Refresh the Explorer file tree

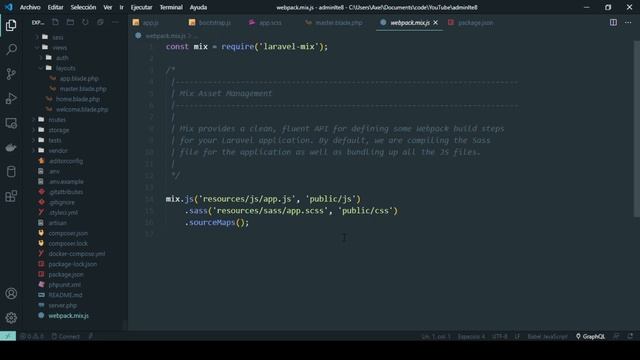pos(85,22)
